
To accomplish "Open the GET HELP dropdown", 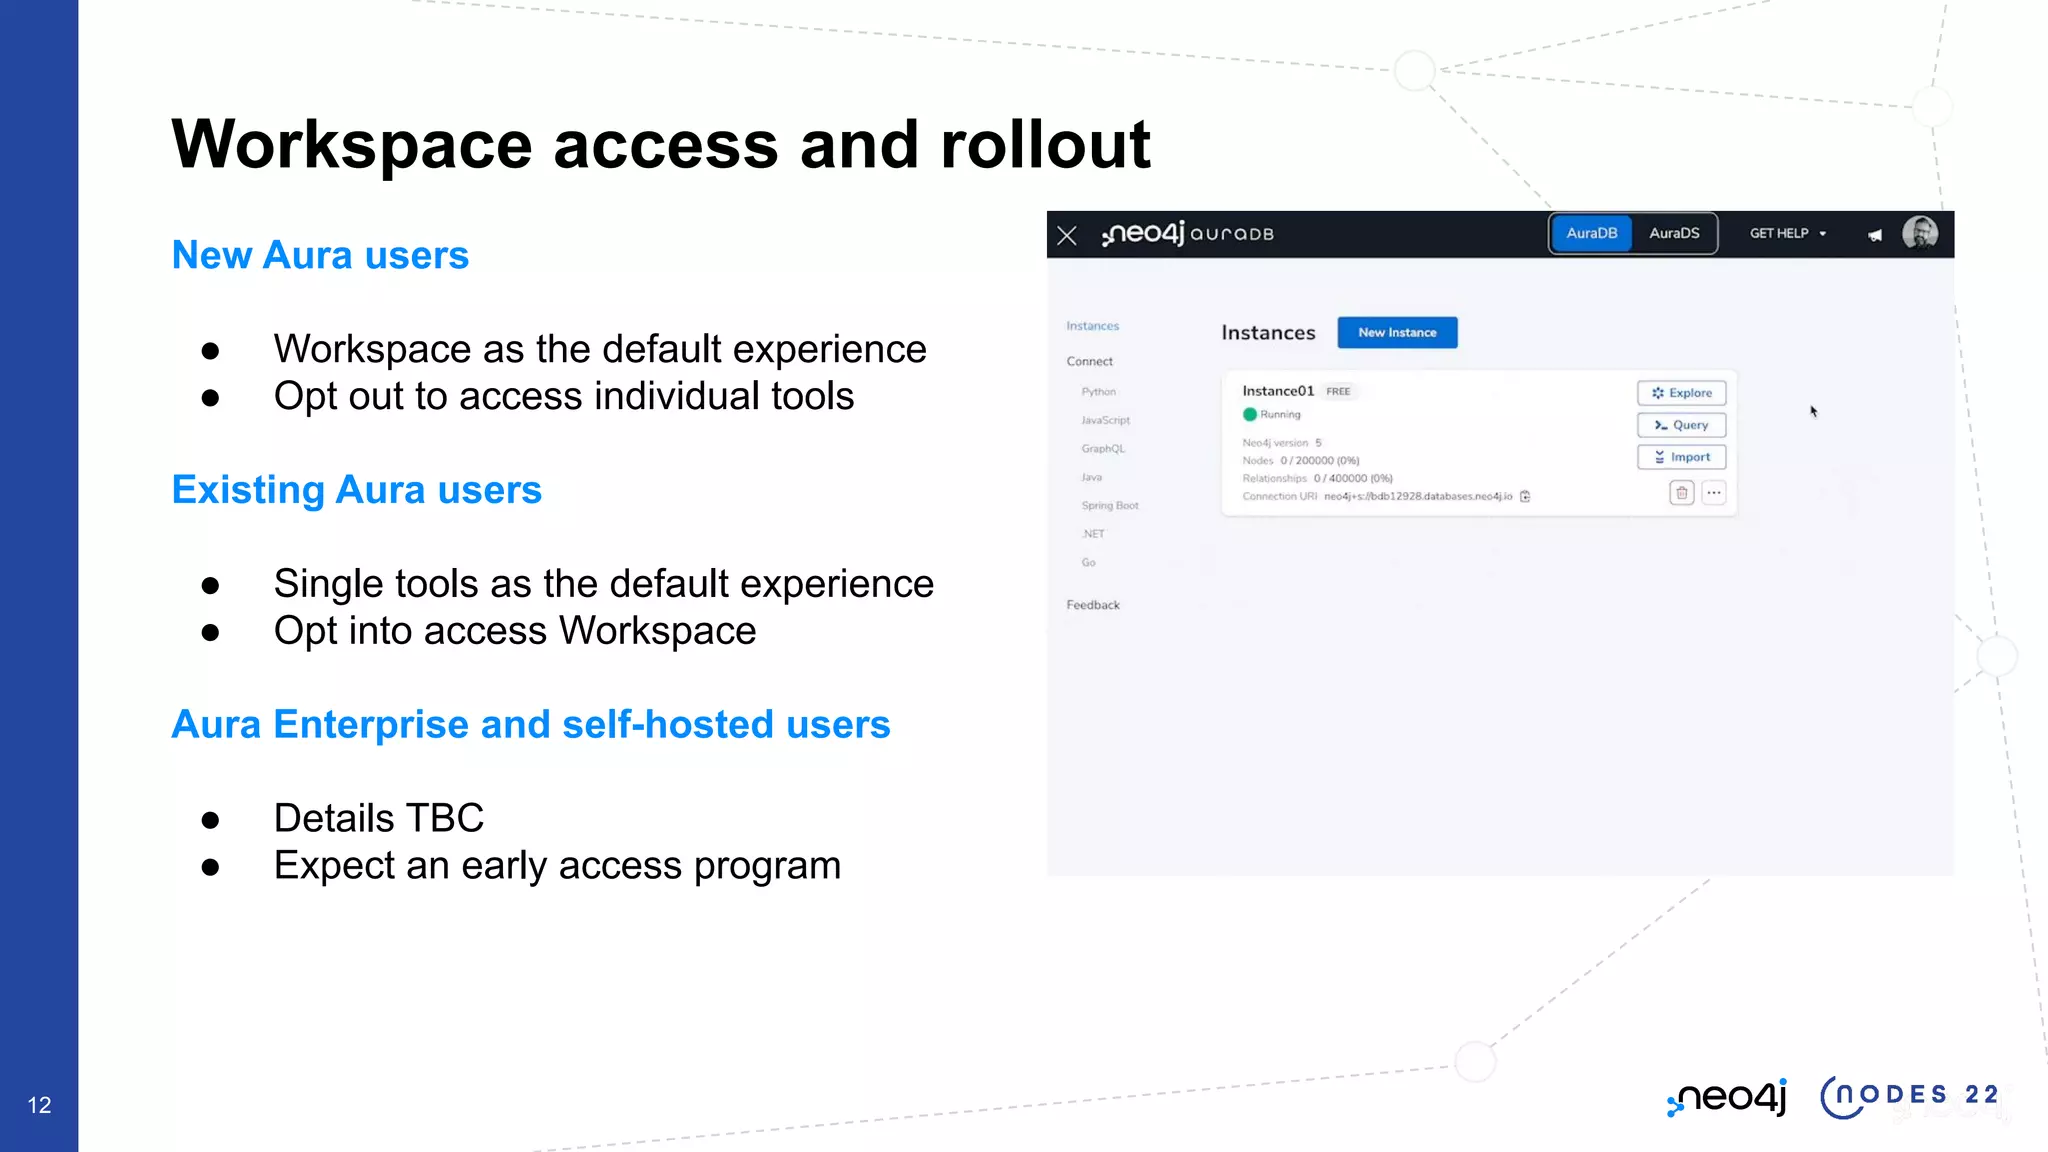I will 1787,233.
